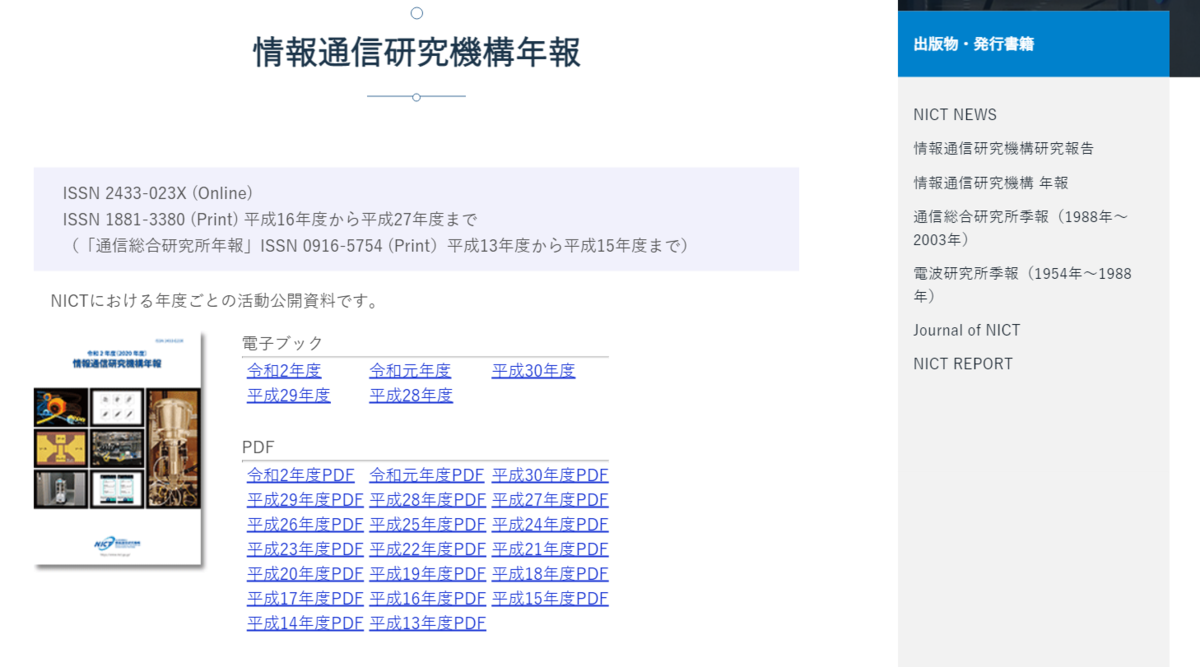Open NICT NEWS in the sidebar
Screen dimensions: 1200x667
955,114
